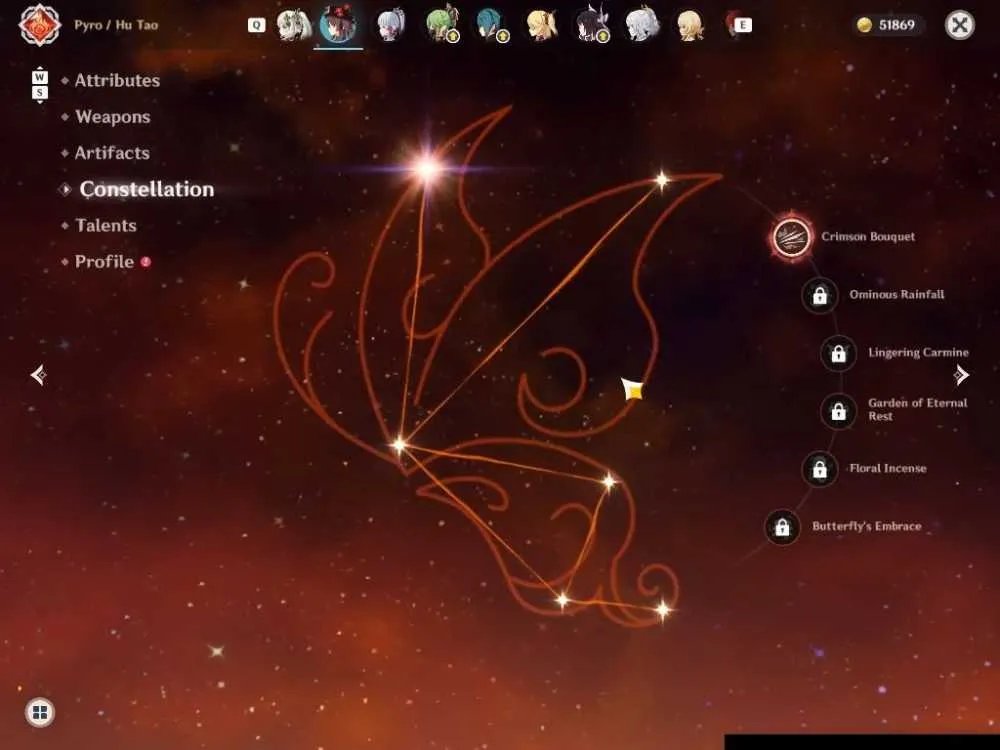Switch to the green-haired character portrait
This screenshot has height=750, width=1000.
443,24
